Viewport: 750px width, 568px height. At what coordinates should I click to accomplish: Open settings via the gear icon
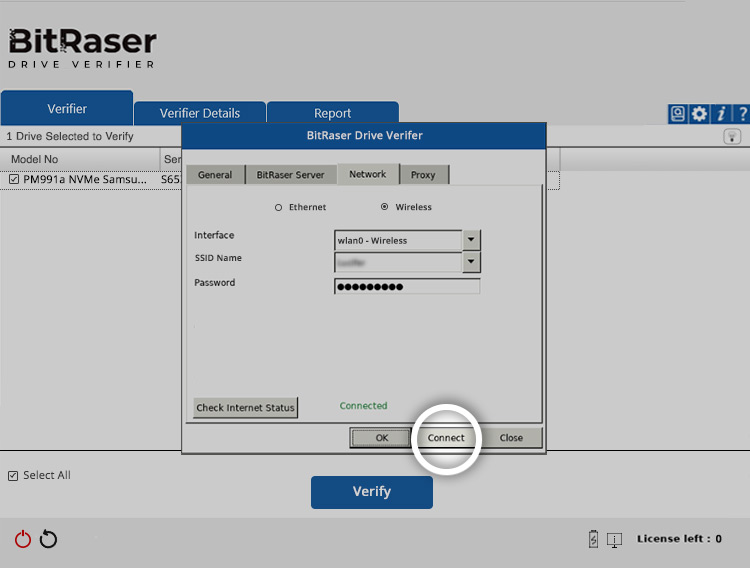pyautogui.click(x=699, y=114)
